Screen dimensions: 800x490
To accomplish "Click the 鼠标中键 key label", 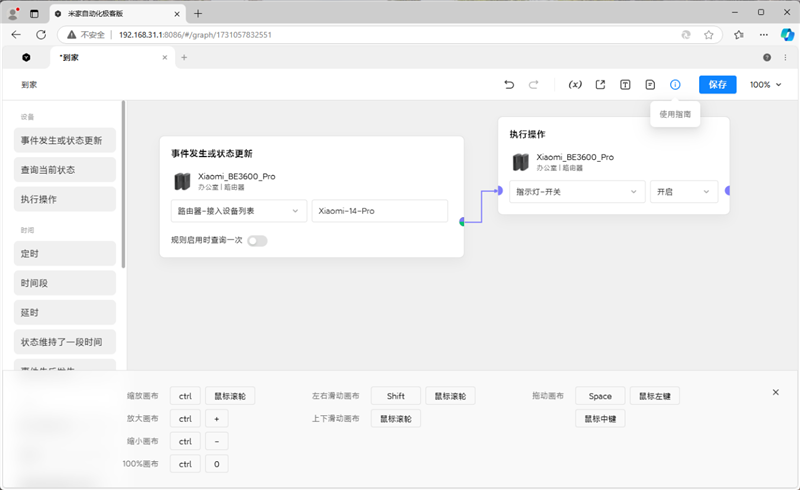I will click(600, 419).
